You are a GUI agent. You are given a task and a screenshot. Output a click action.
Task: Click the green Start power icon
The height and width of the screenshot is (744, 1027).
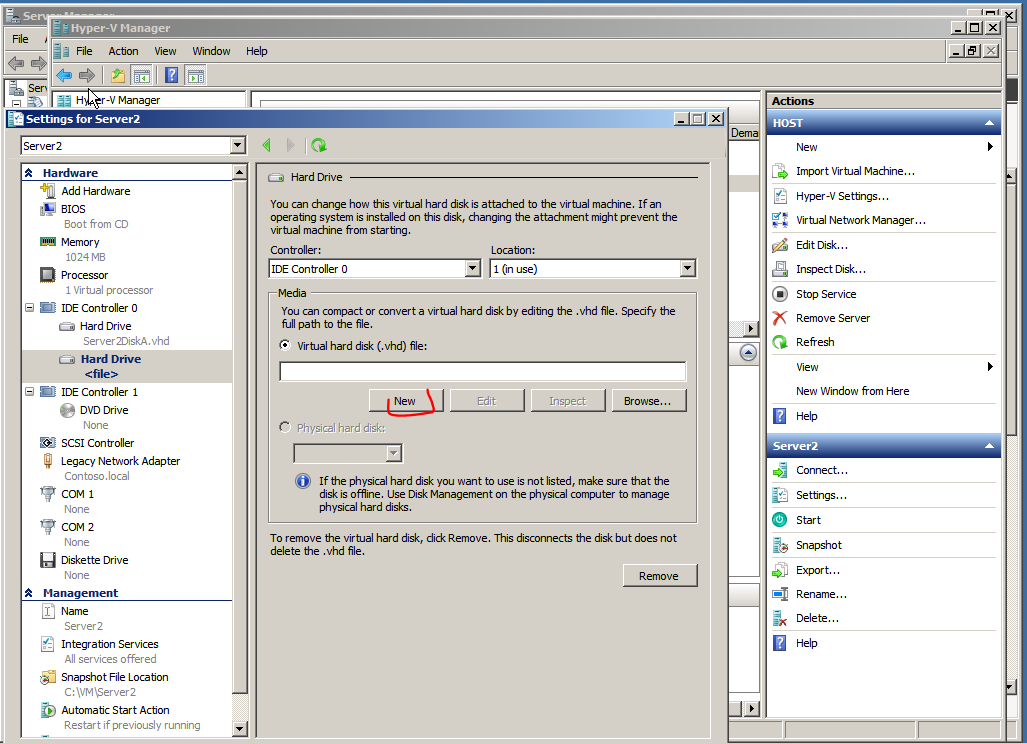(780, 520)
